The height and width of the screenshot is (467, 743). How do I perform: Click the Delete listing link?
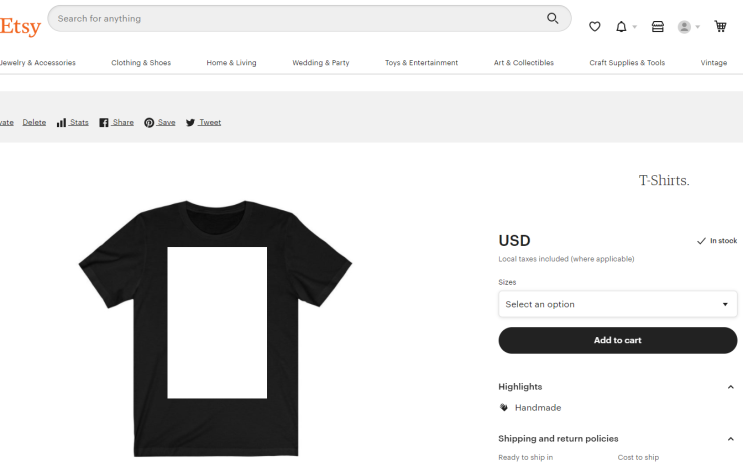34,122
